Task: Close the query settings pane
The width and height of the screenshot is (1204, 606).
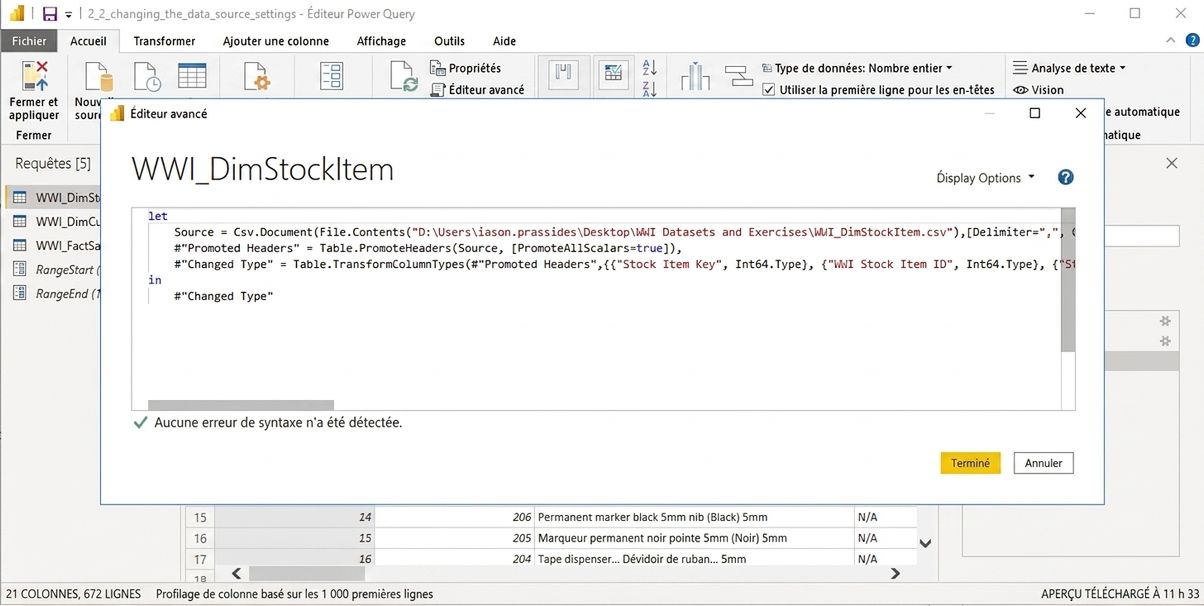Action: (x=1173, y=163)
